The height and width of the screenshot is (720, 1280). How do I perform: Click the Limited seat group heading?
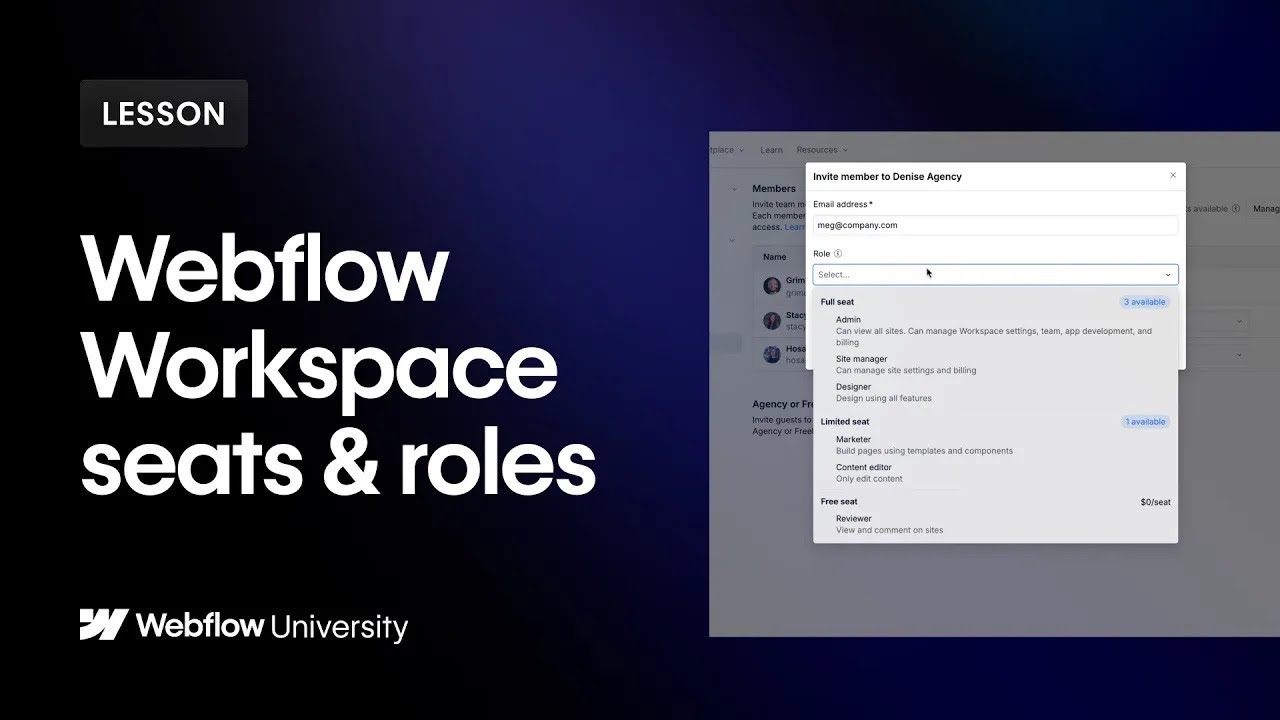[x=845, y=422]
